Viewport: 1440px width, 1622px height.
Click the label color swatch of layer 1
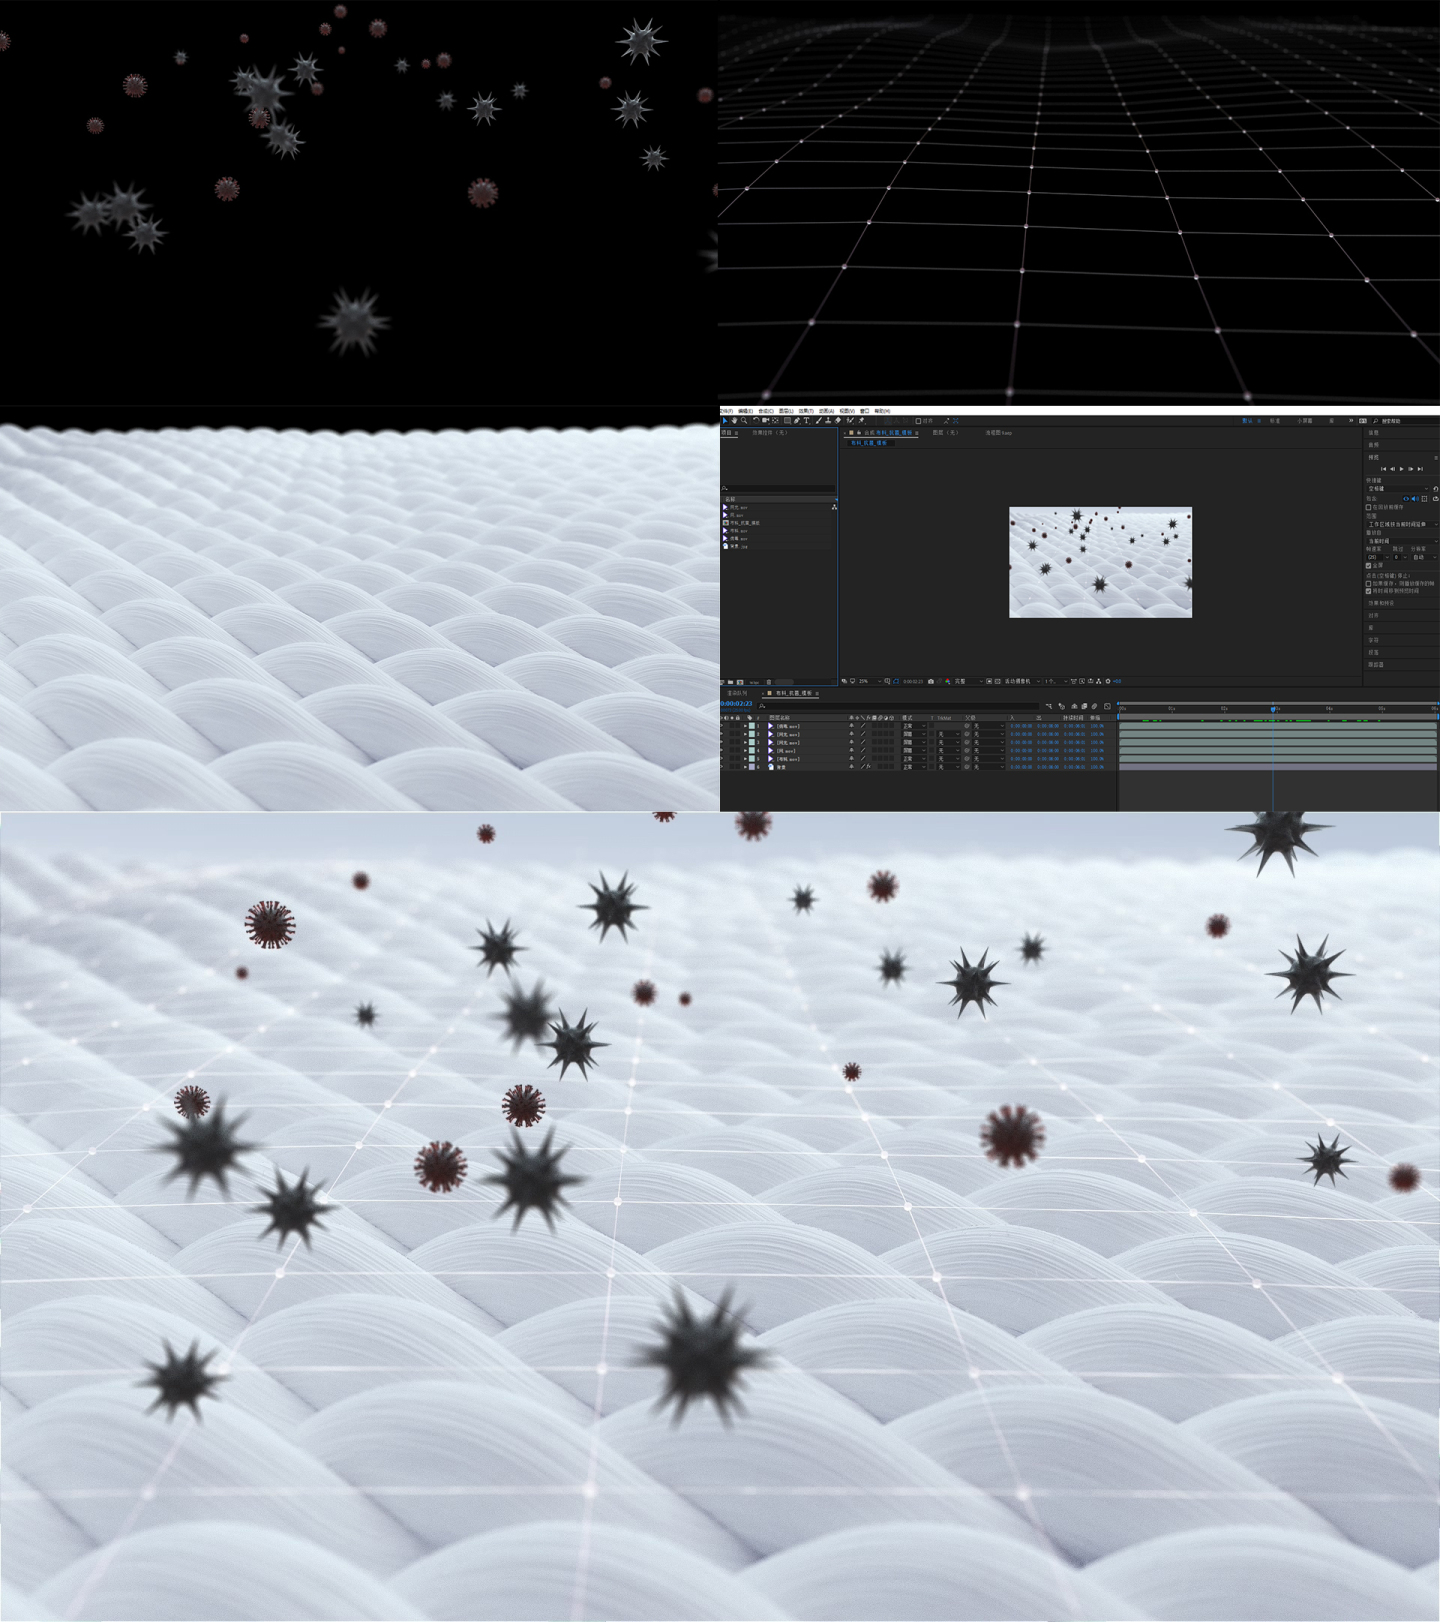752,726
